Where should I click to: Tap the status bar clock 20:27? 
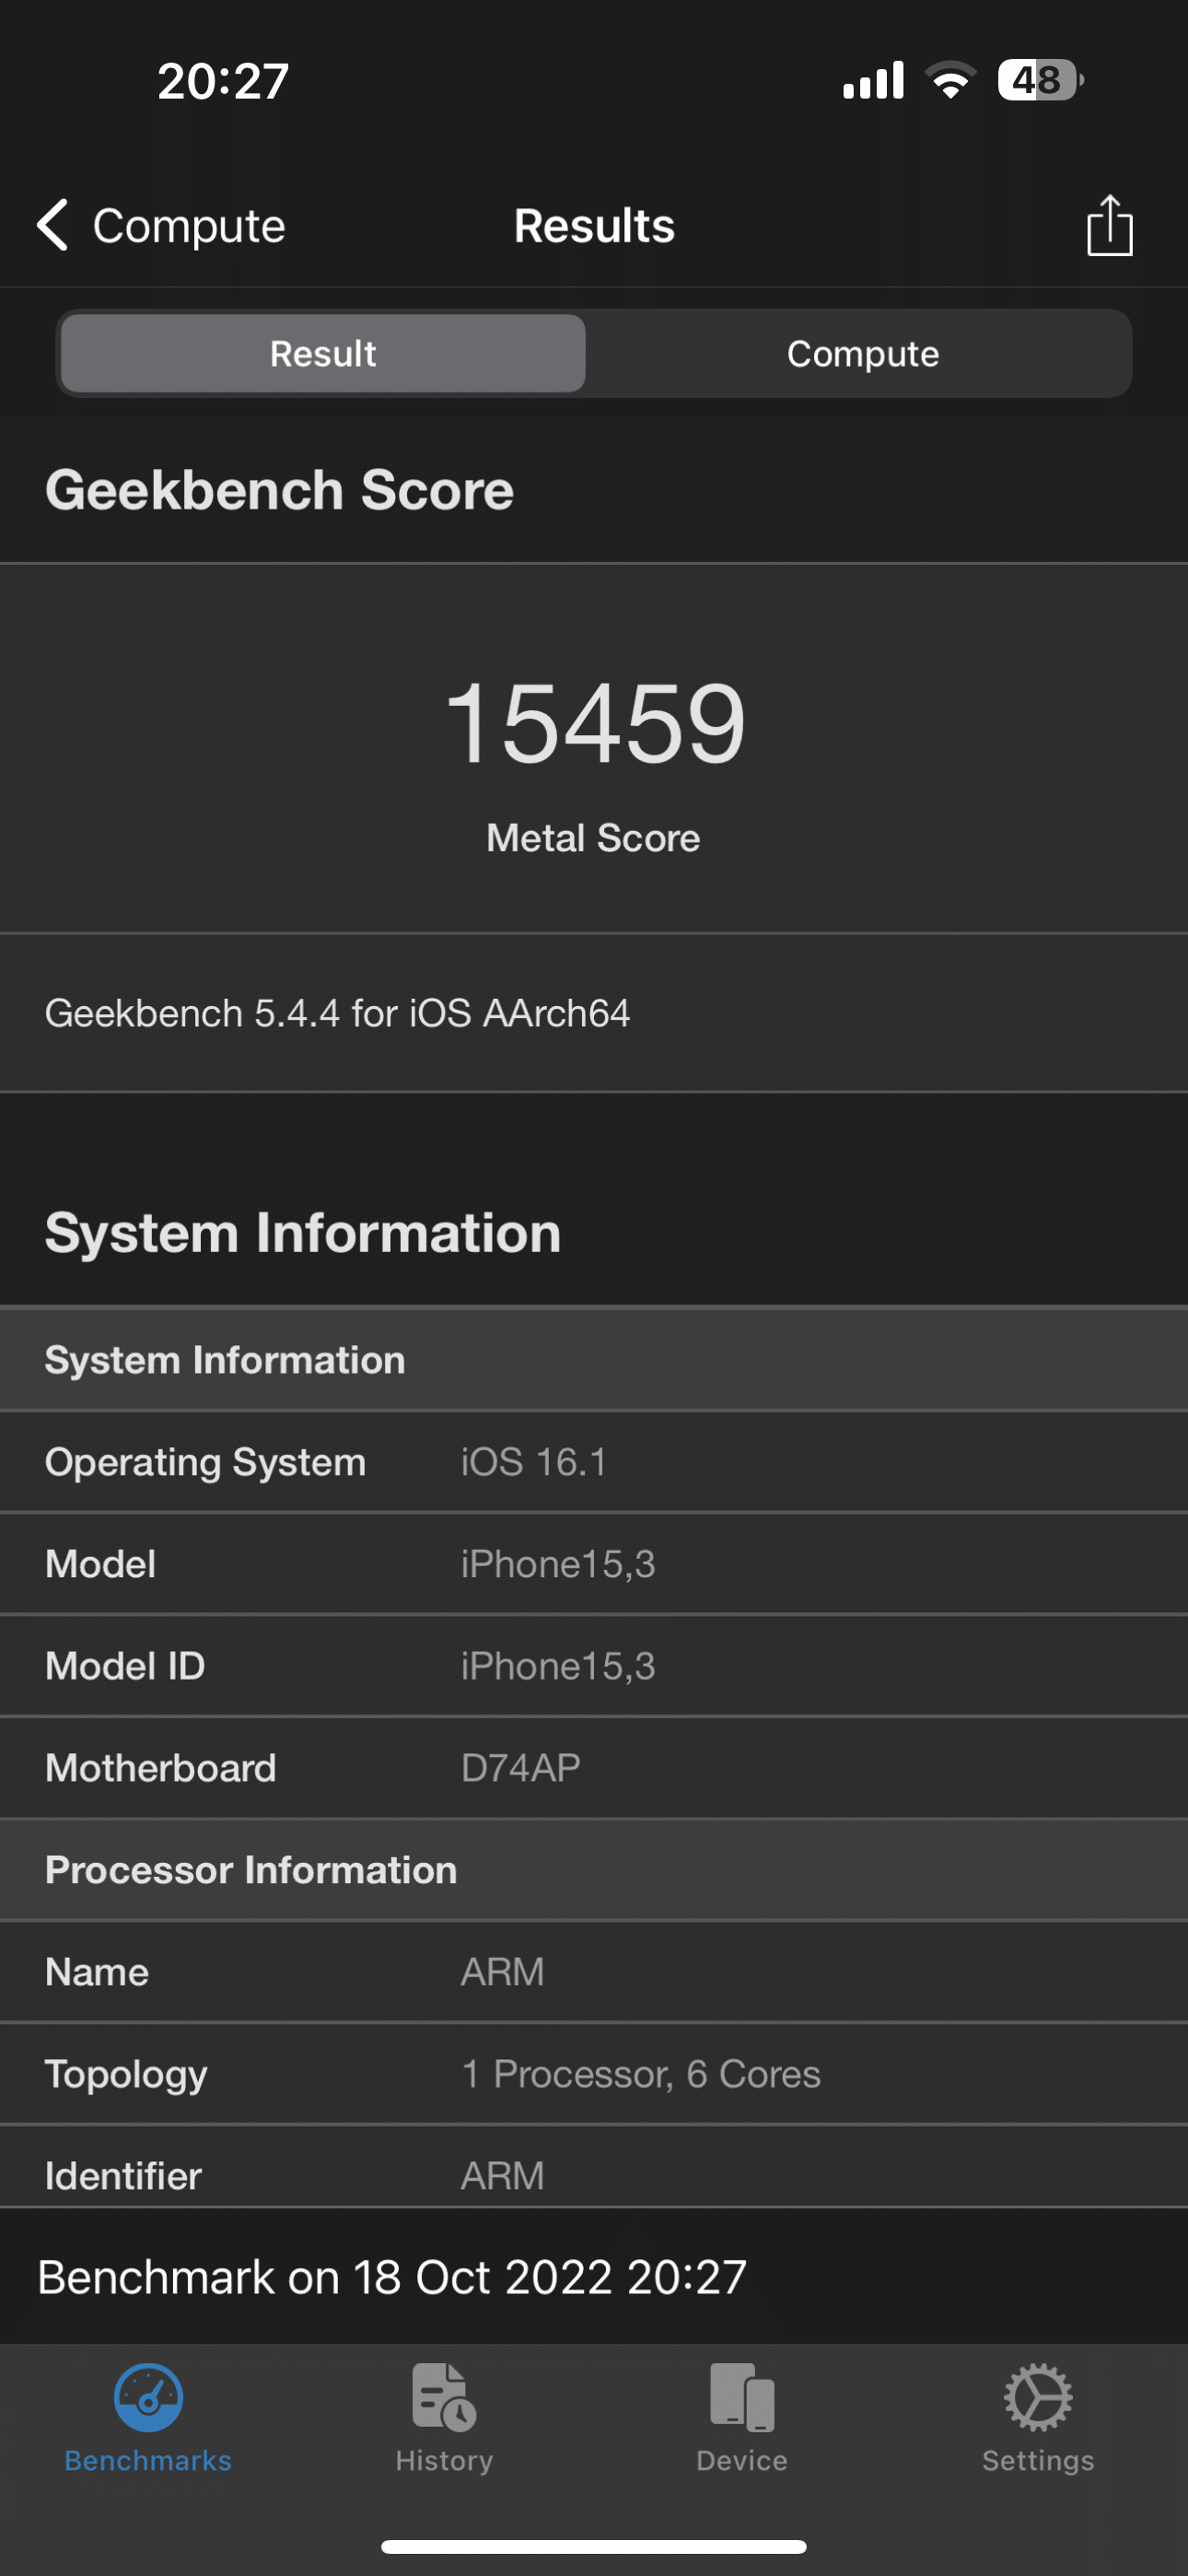[223, 81]
